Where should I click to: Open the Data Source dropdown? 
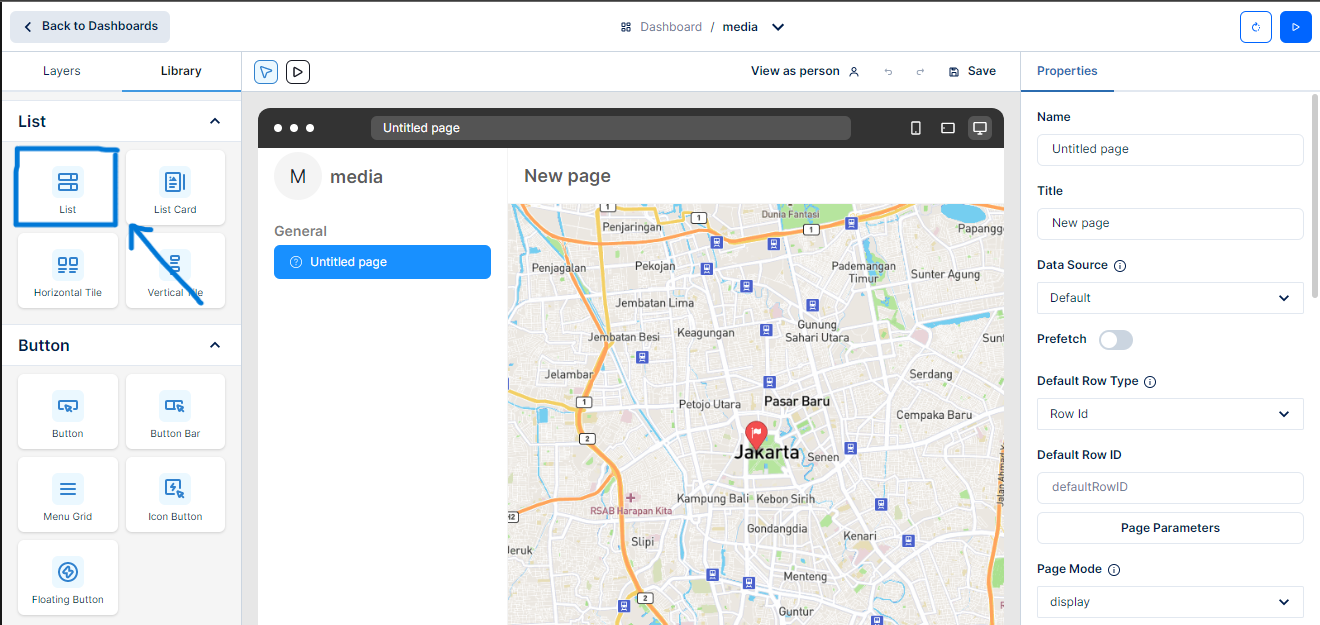point(1170,298)
